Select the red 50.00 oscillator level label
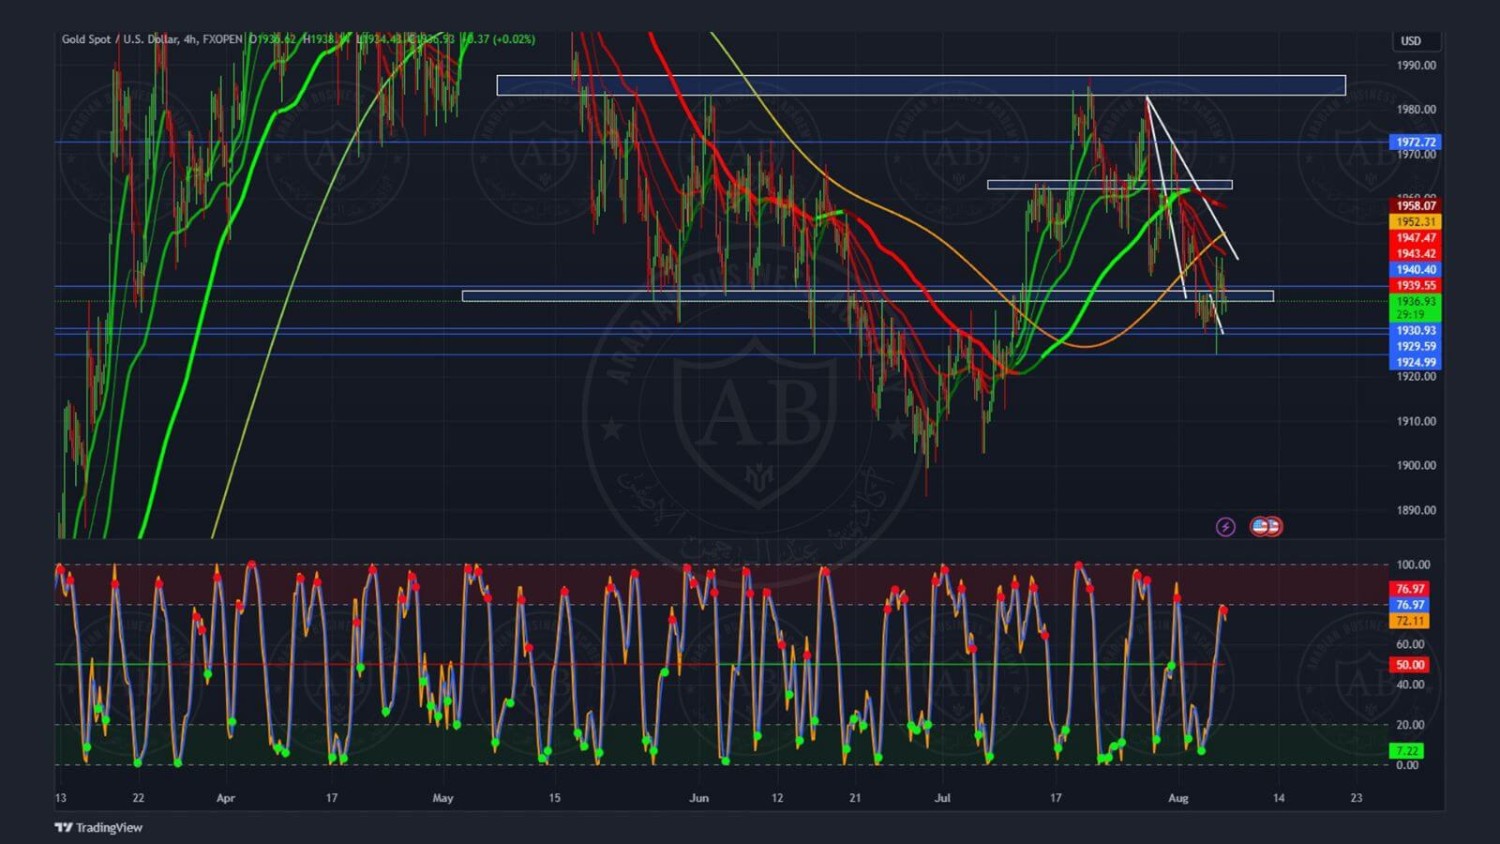Image resolution: width=1500 pixels, height=844 pixels. tap(1410, 665)
